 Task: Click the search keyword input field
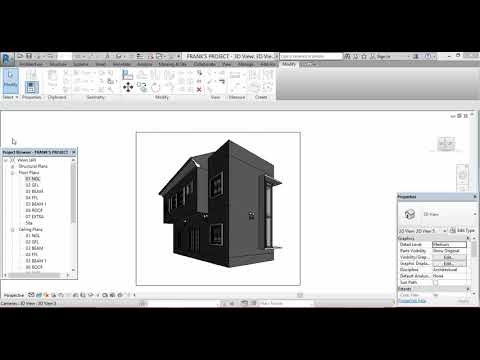click(311, 56)
